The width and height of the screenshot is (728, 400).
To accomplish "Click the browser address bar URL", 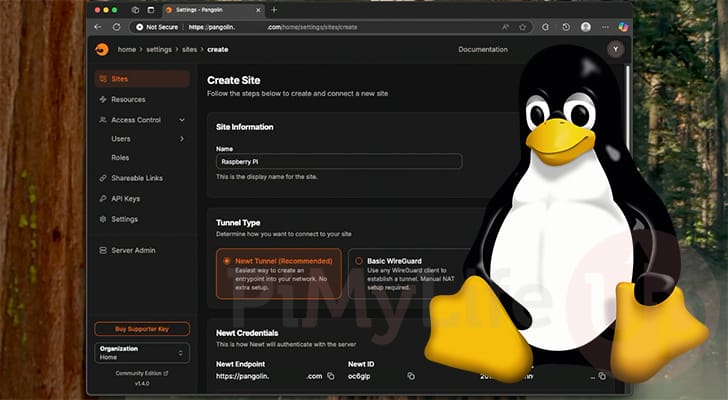I will pyautogui.click(x=273, y=27).
